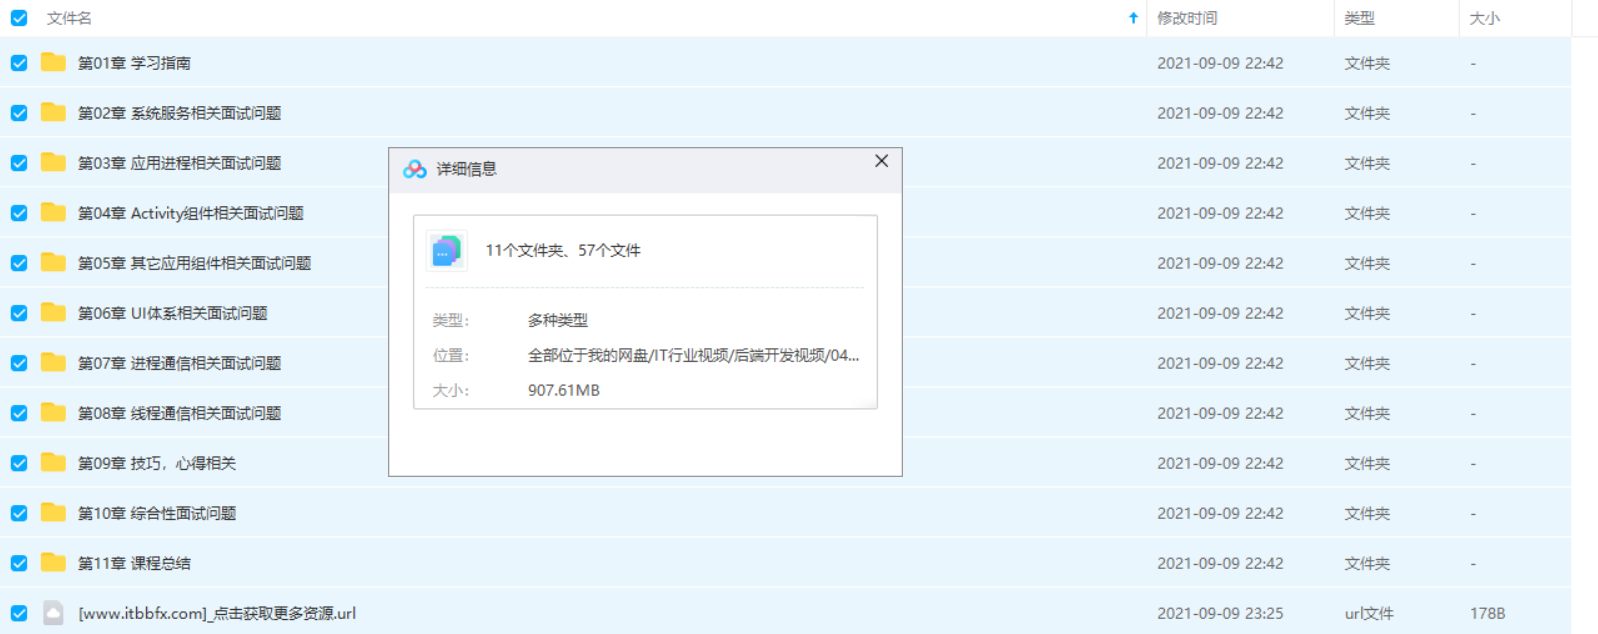Click the ascending sort arrow in 文件名 header
This screenshot has height=634, width=1598.
(x=1133, y=18)
